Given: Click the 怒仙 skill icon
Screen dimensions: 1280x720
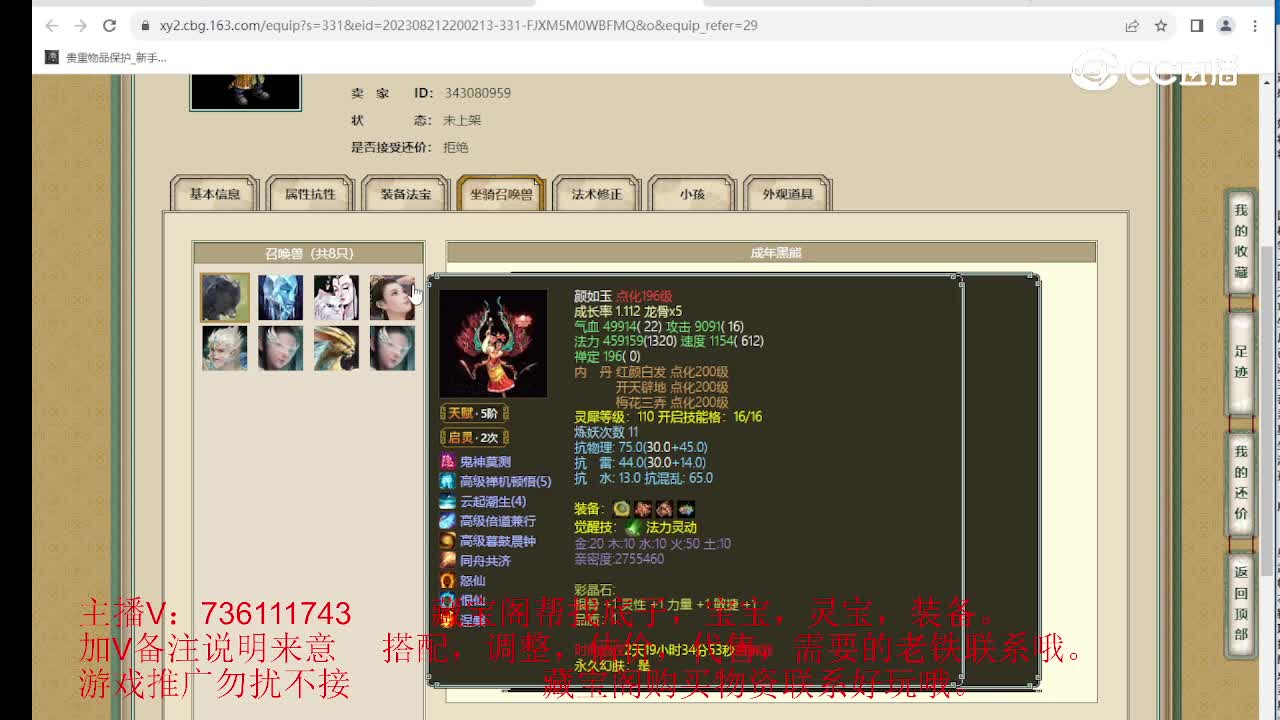Looking at the screenshot, I should pyautogui.click(x=448, y=581).
